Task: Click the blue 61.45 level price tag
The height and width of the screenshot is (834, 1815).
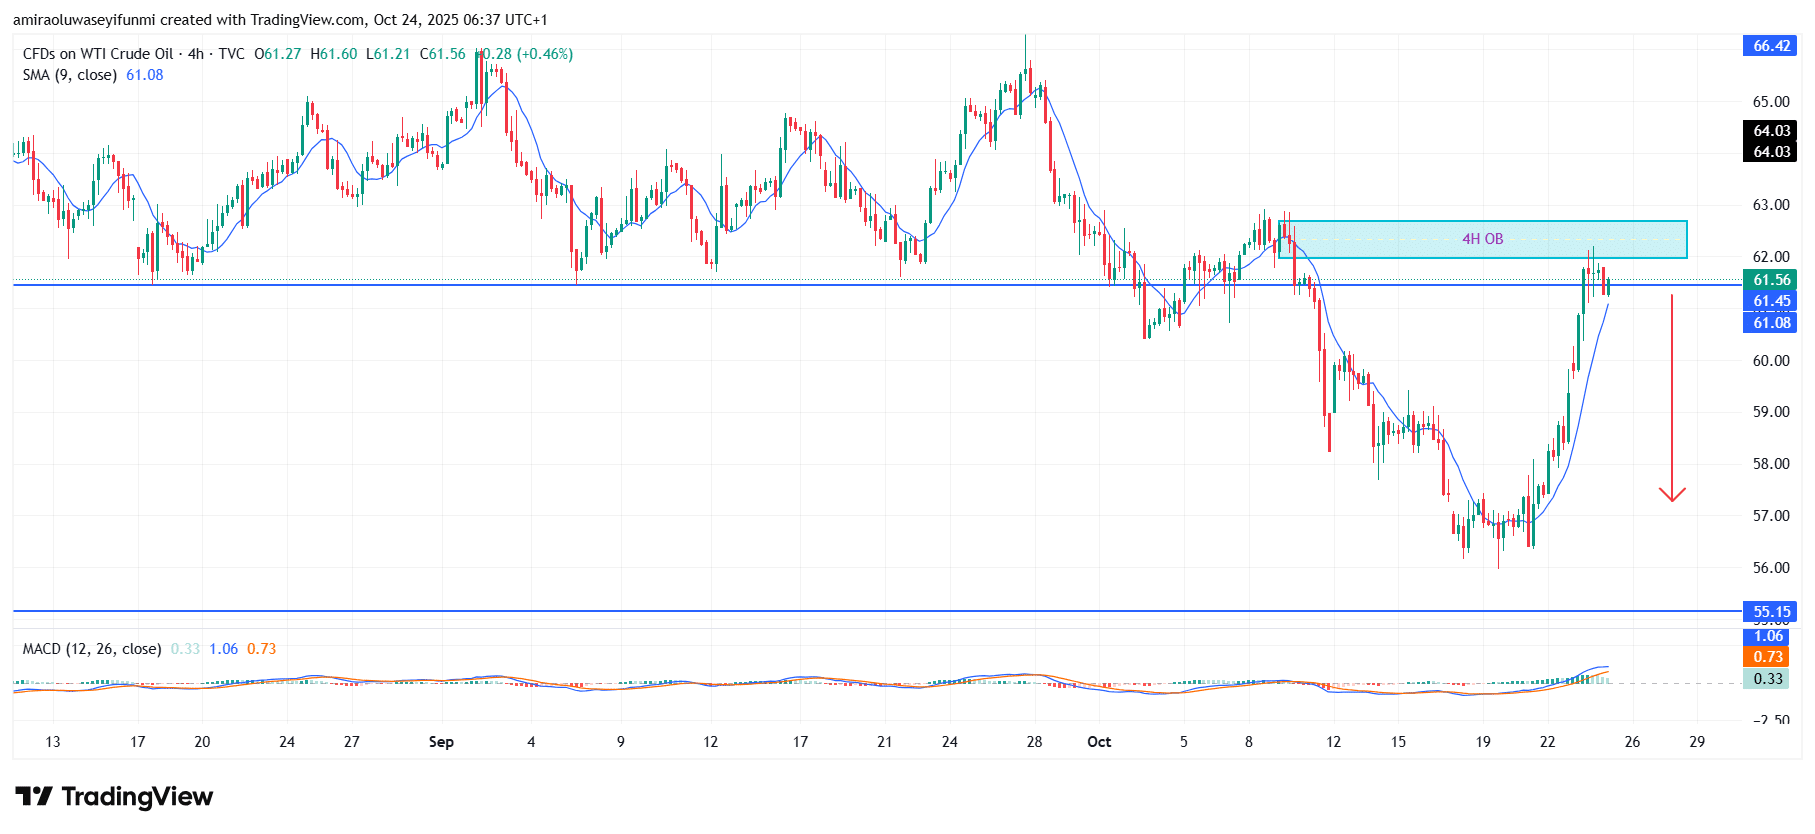Action: tap(1771, 301)
